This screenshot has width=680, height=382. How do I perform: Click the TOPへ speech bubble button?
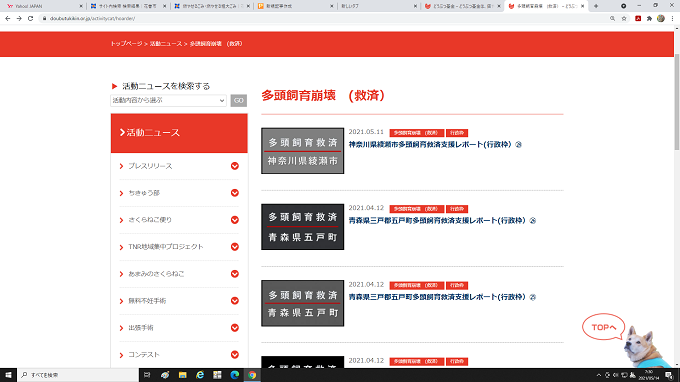[604, 327]
